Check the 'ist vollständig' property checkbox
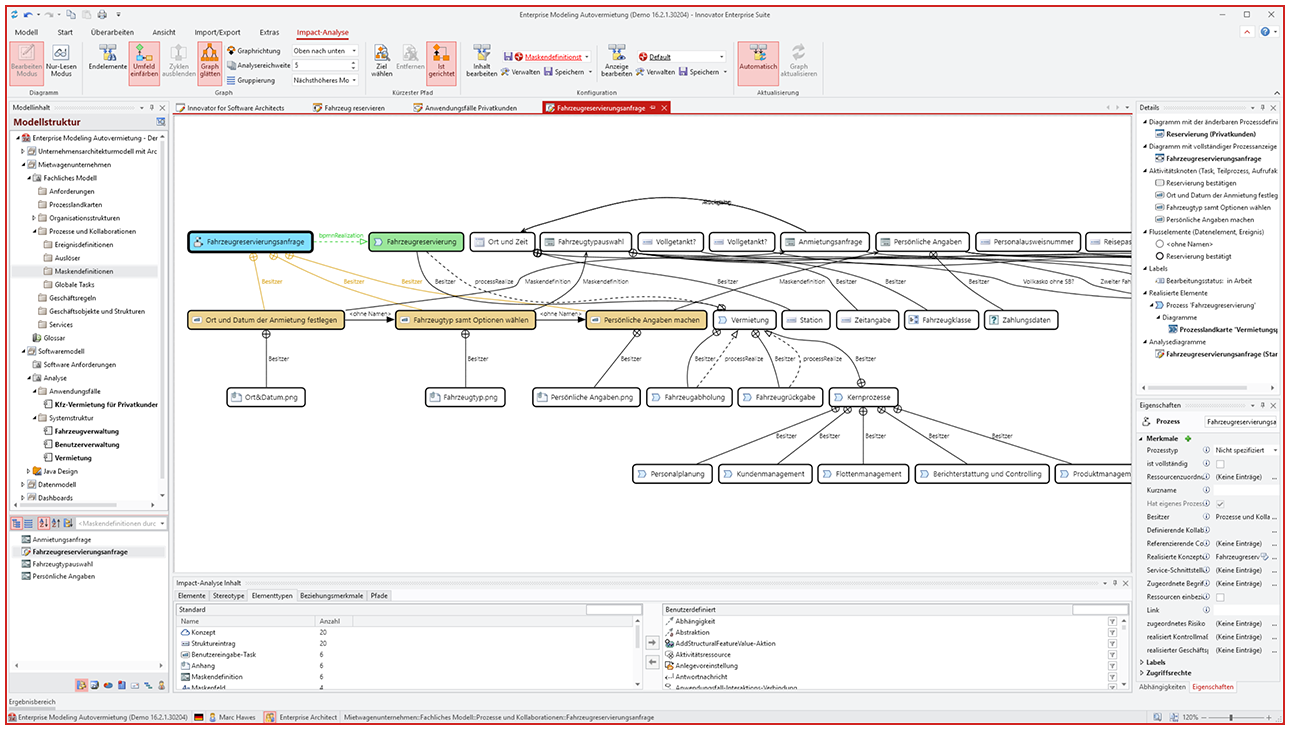The height and width of the screenshot is (730, 1290). tap(1220, 464)
